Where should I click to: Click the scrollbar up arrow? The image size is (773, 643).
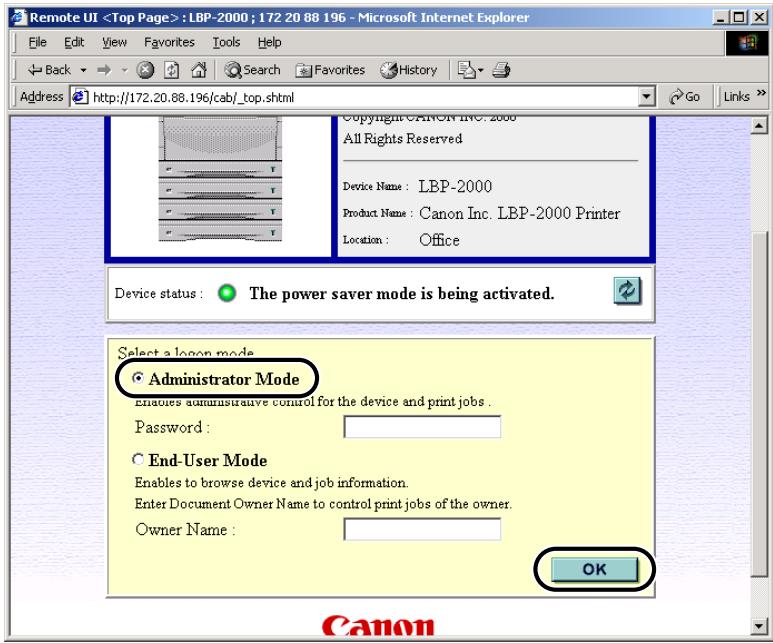click(x=759, y=126)
